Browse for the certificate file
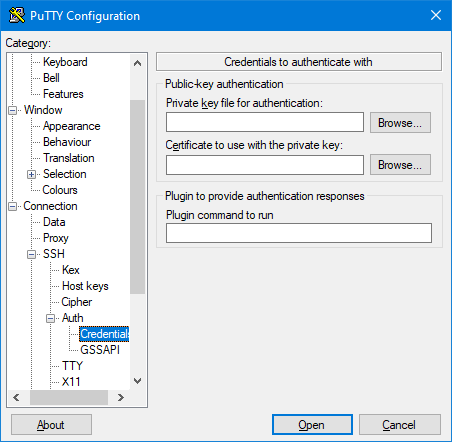 pyautogui.click(x=400, y=165)
